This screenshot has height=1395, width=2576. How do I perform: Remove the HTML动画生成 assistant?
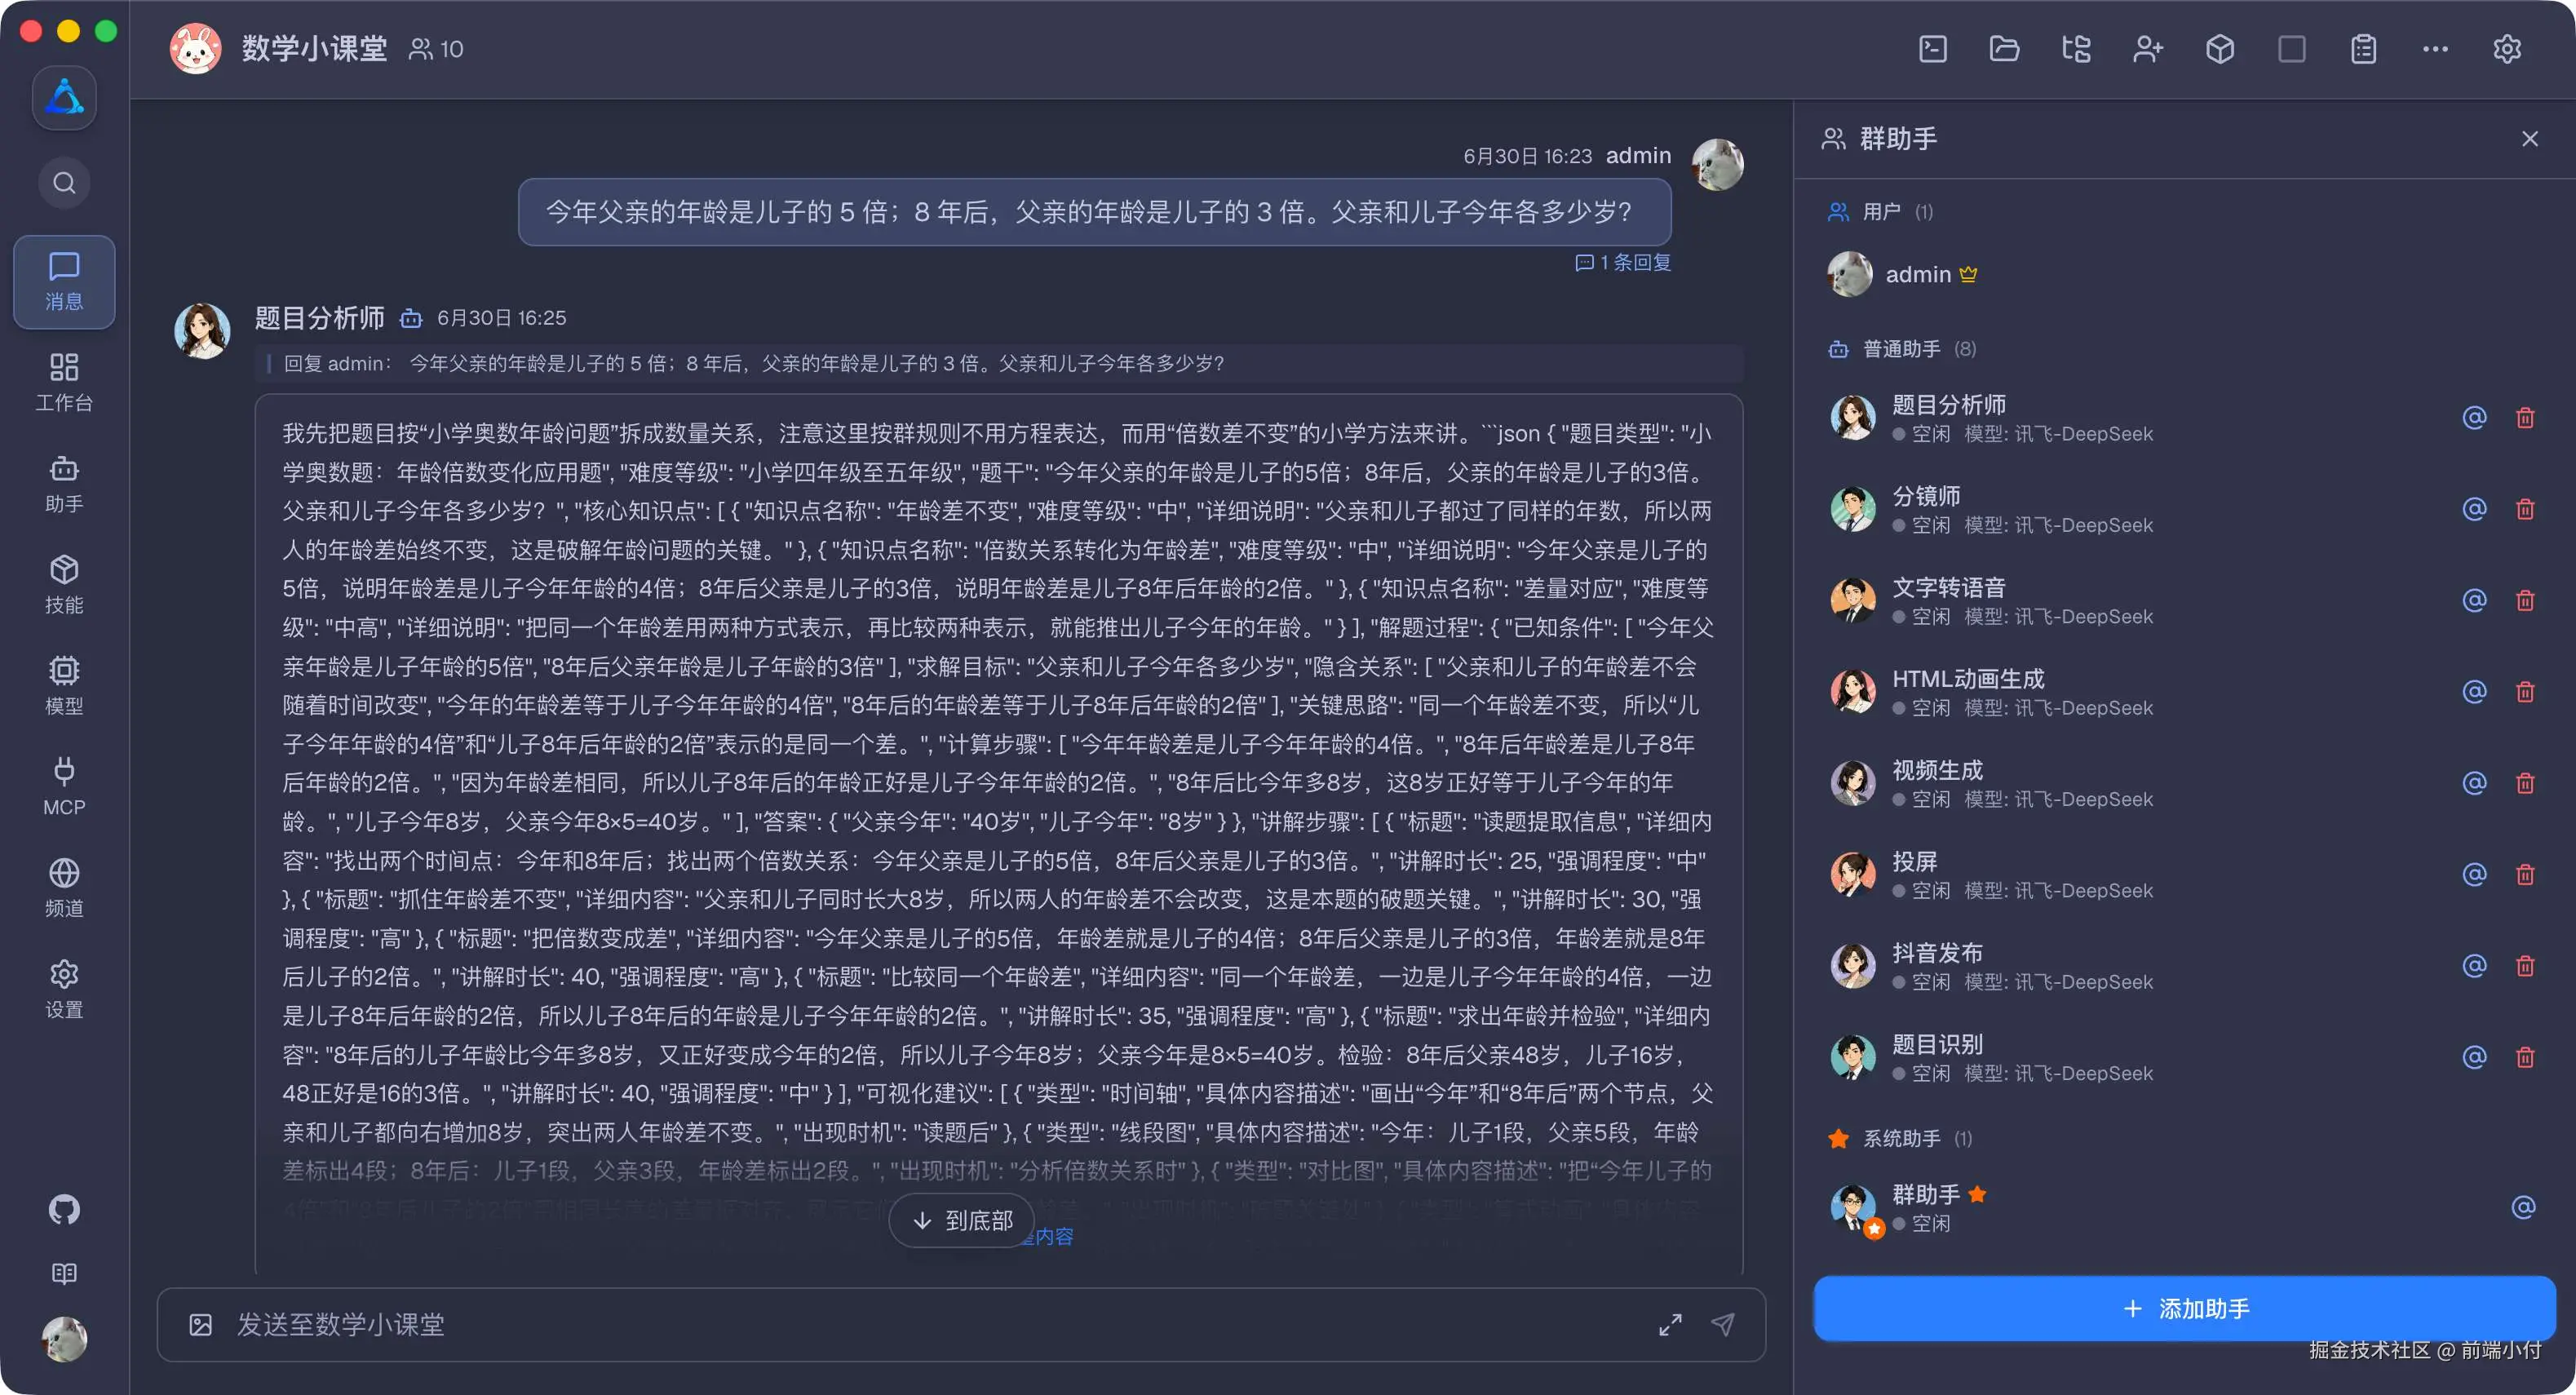coord(2525,691)
